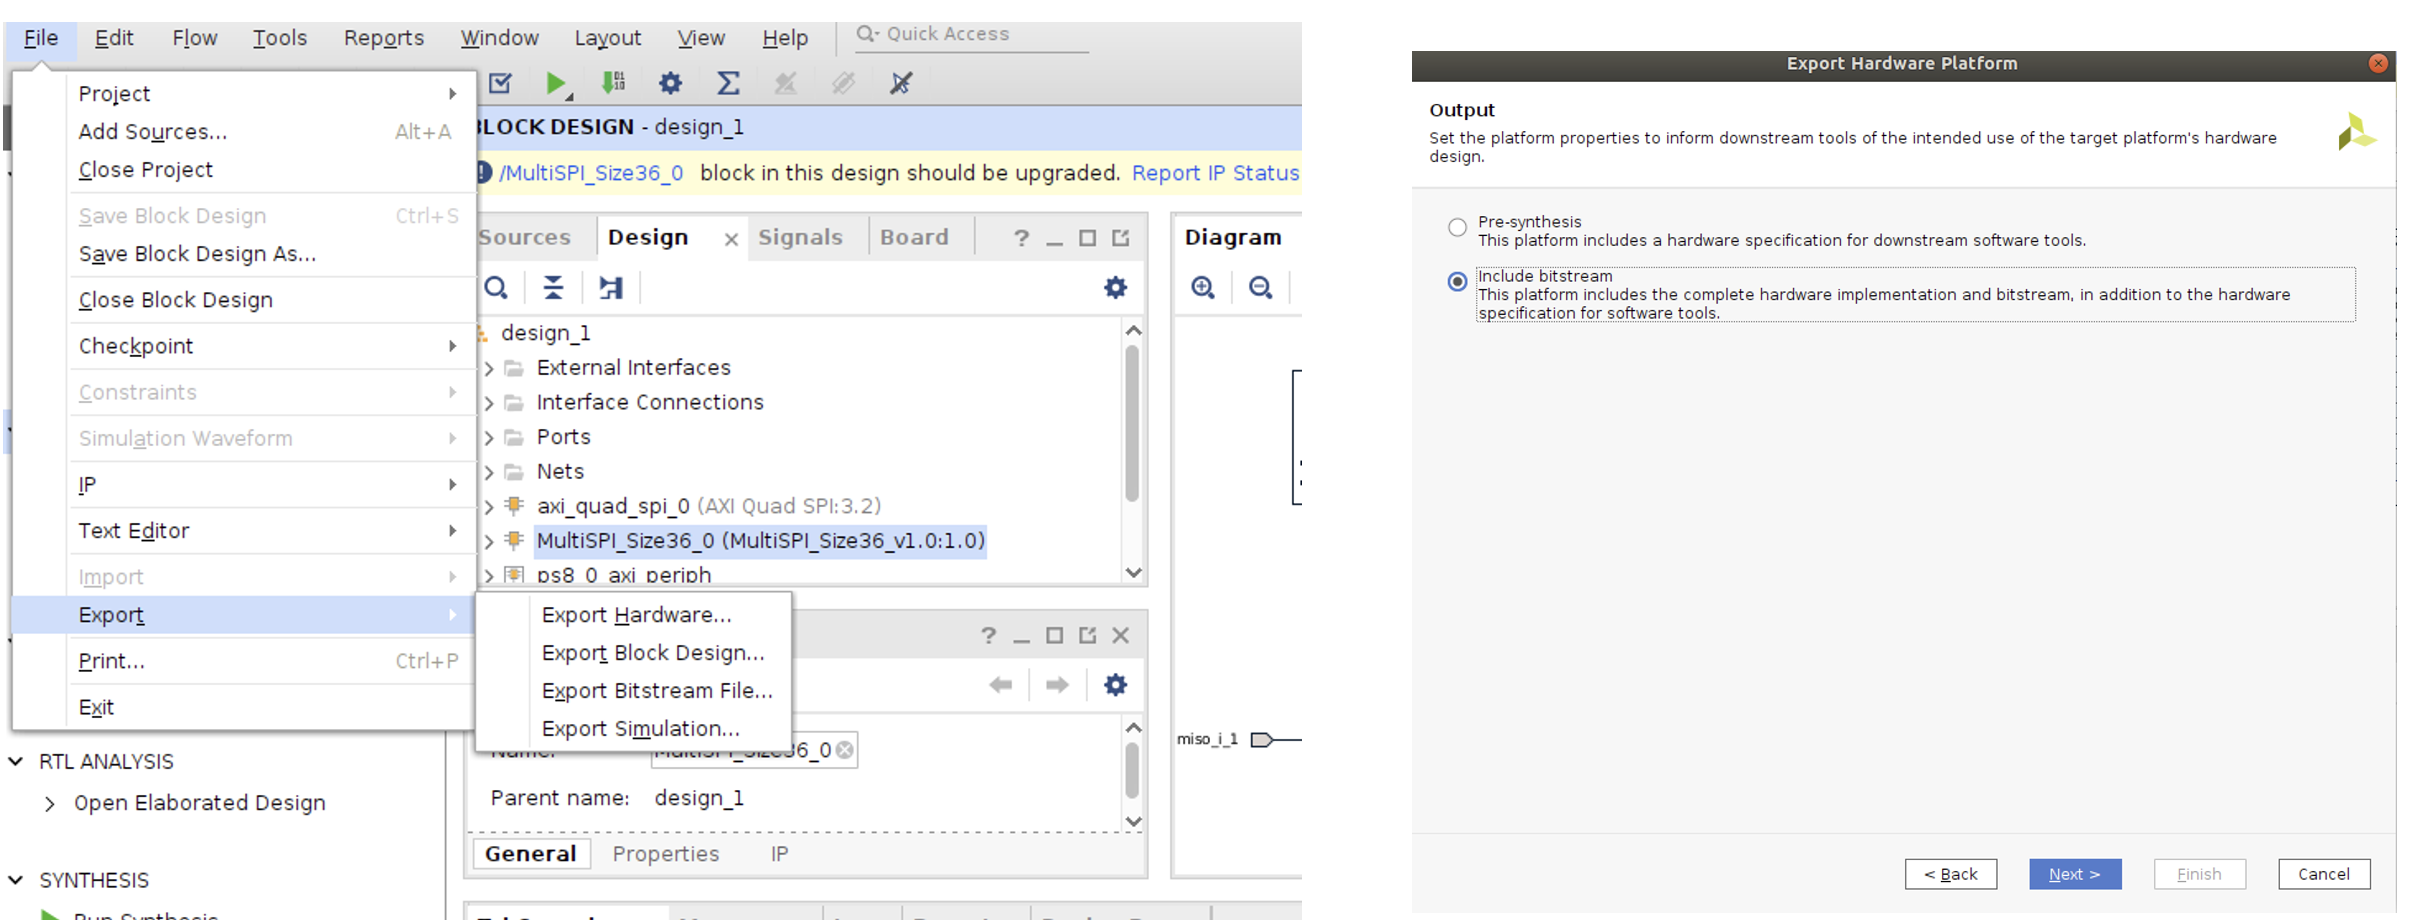Click Cancel in Export Hardware Platform

click(x=2324, y=874)
